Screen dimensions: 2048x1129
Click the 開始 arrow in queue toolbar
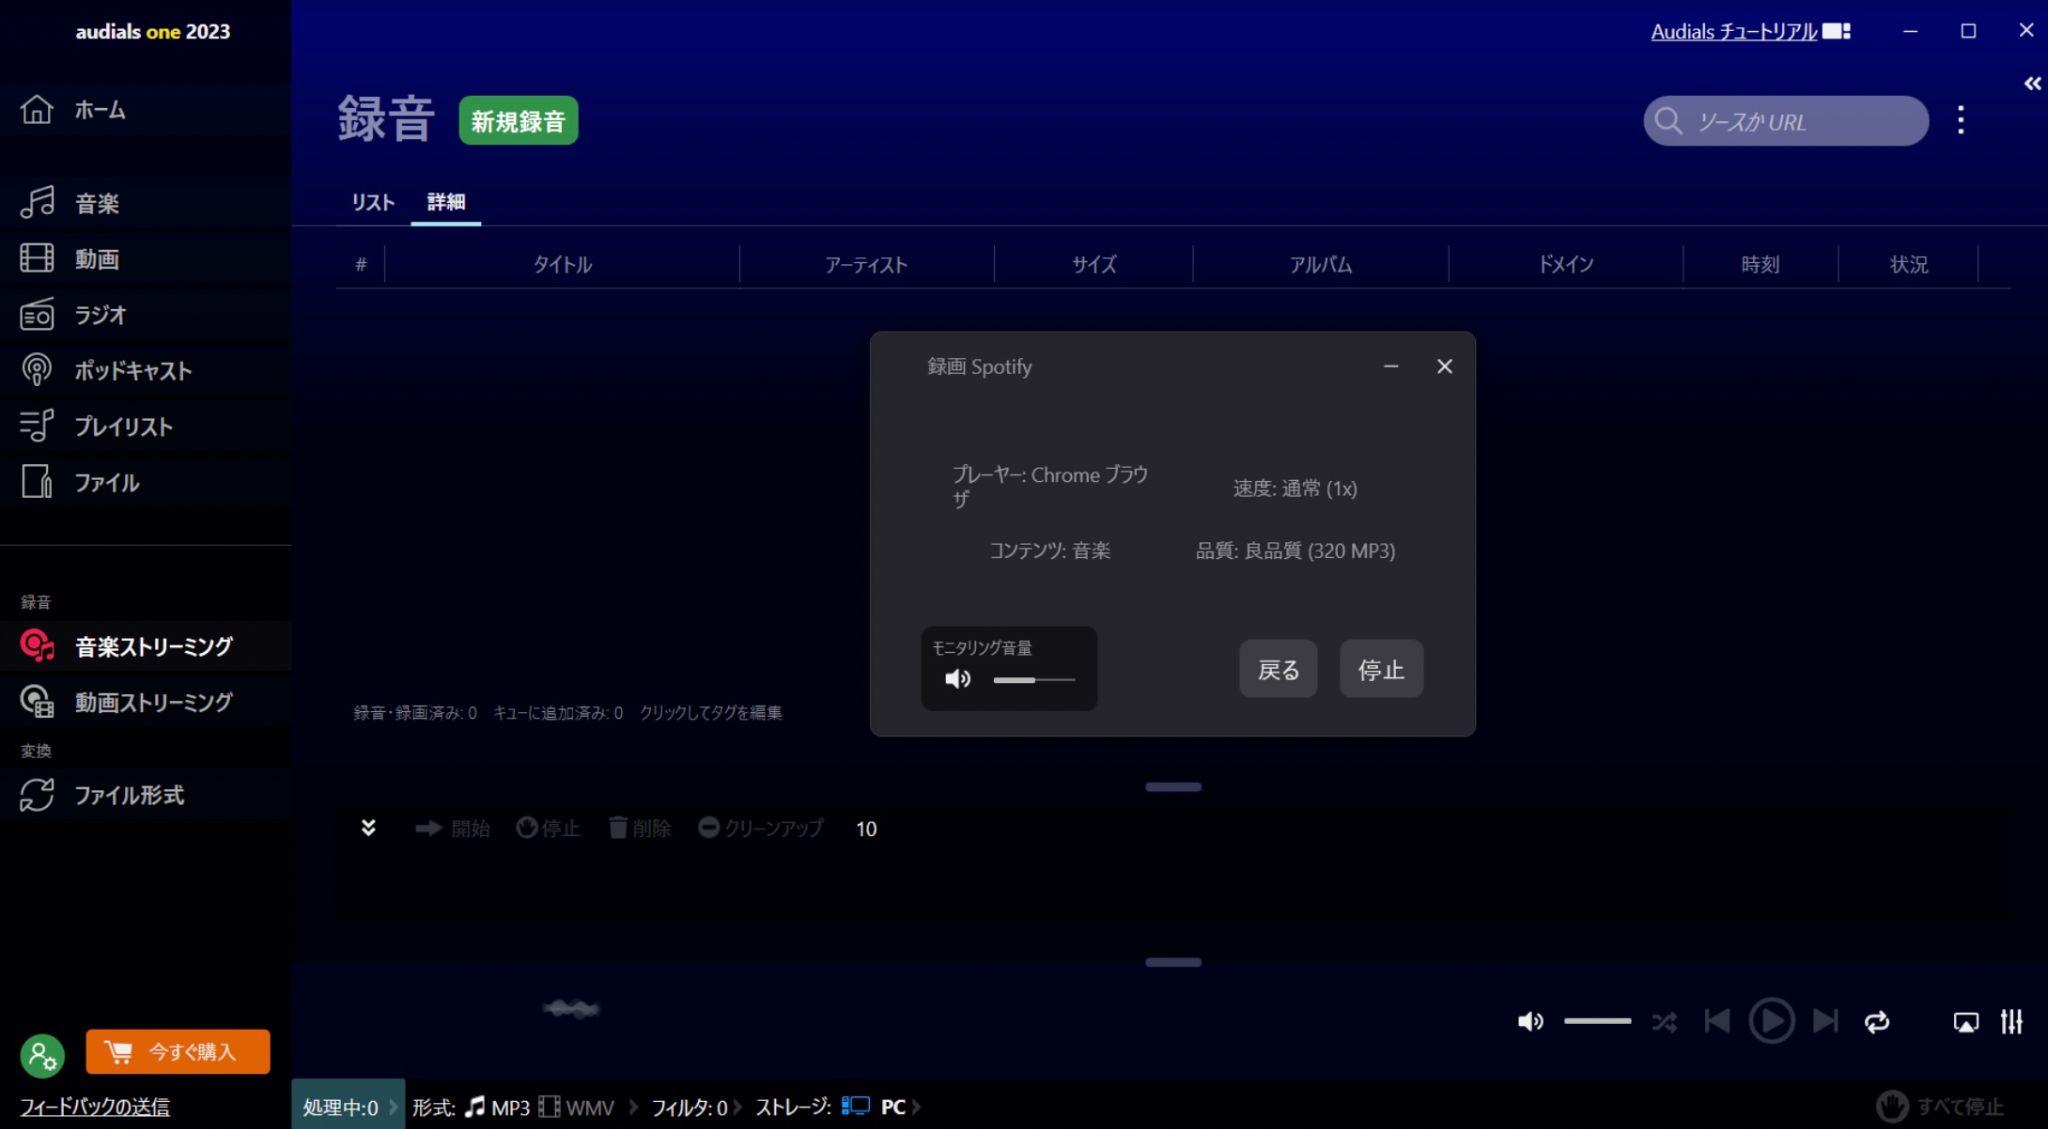(x=452, y=828)
